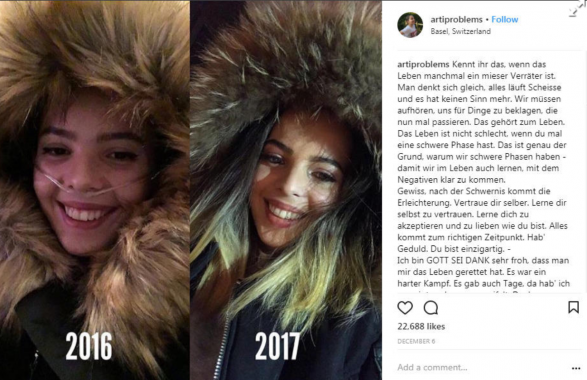Screen dimensions: 587x380
Task: Click caption line starting 'harter Kampf'
Action: (x=484, y=284)
